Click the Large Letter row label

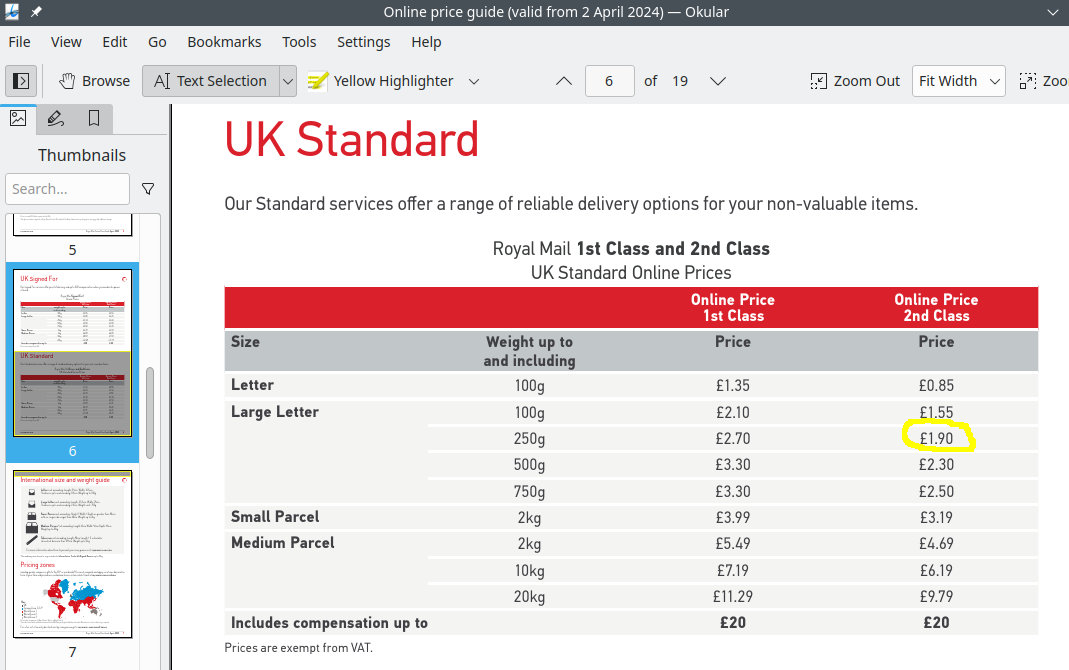pyautogui.click(x=275, y=412)
